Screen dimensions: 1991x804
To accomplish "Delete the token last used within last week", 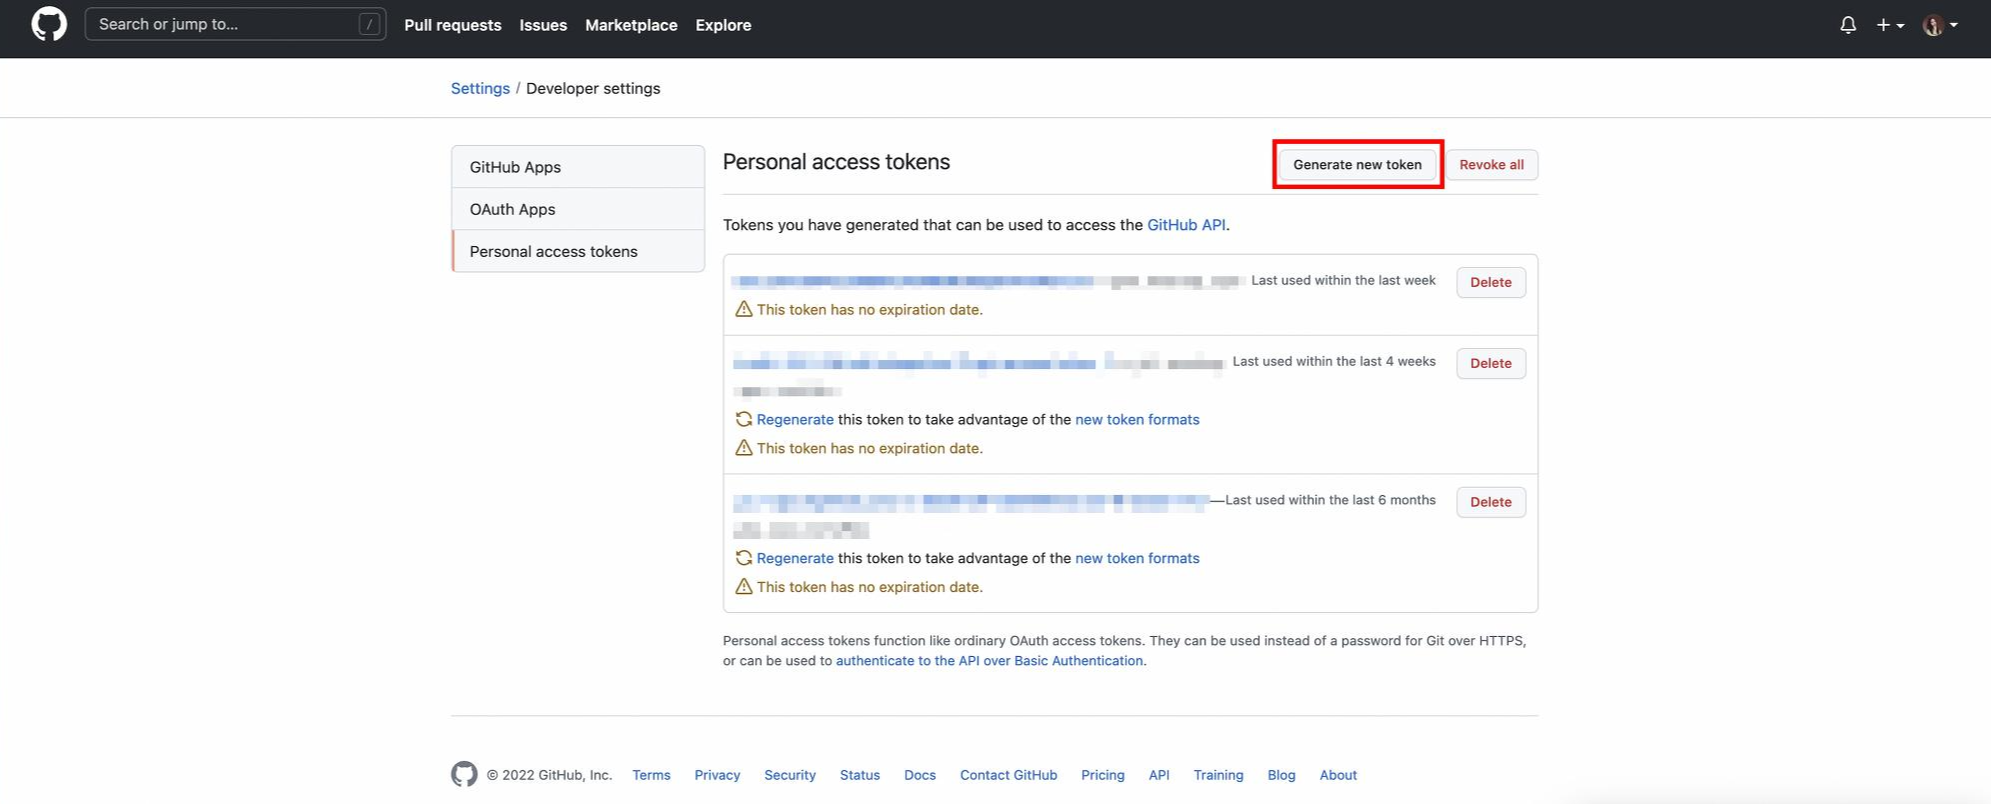I will coord(1490,282).
